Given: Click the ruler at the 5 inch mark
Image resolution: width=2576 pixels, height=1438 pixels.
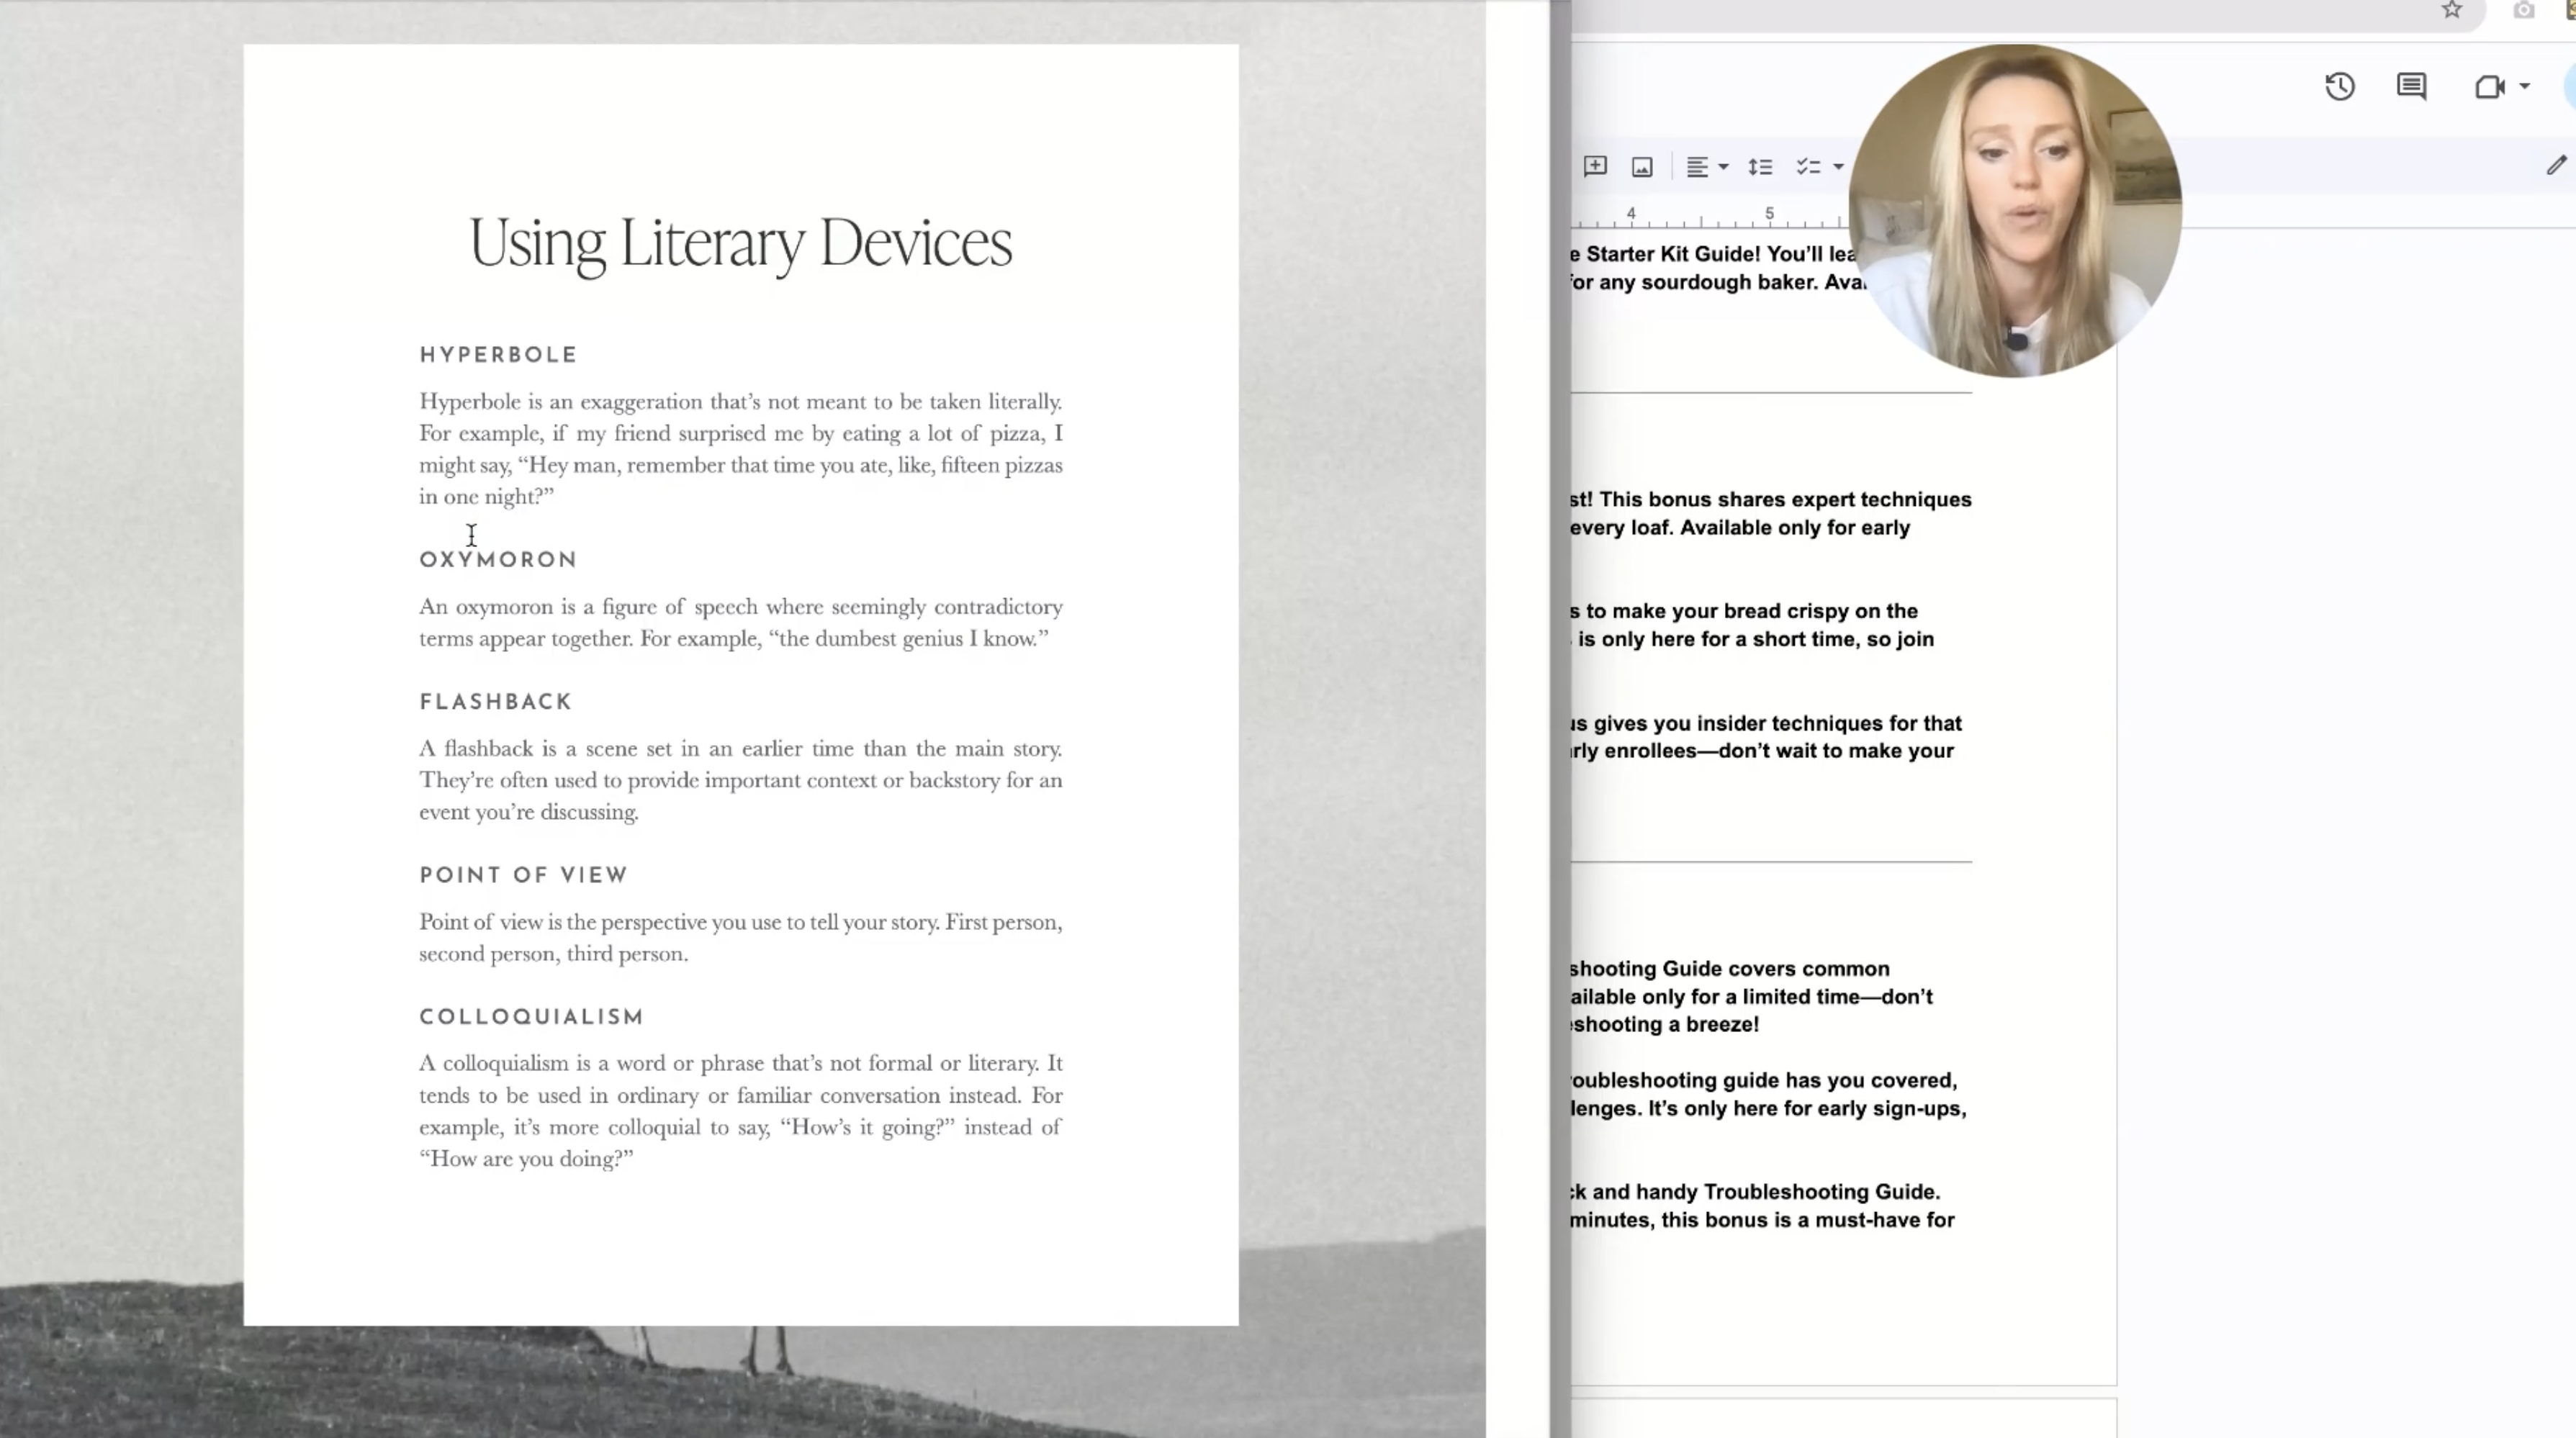Looking at the screenshot, I should pyautogui.click(x=1769, y=215).
